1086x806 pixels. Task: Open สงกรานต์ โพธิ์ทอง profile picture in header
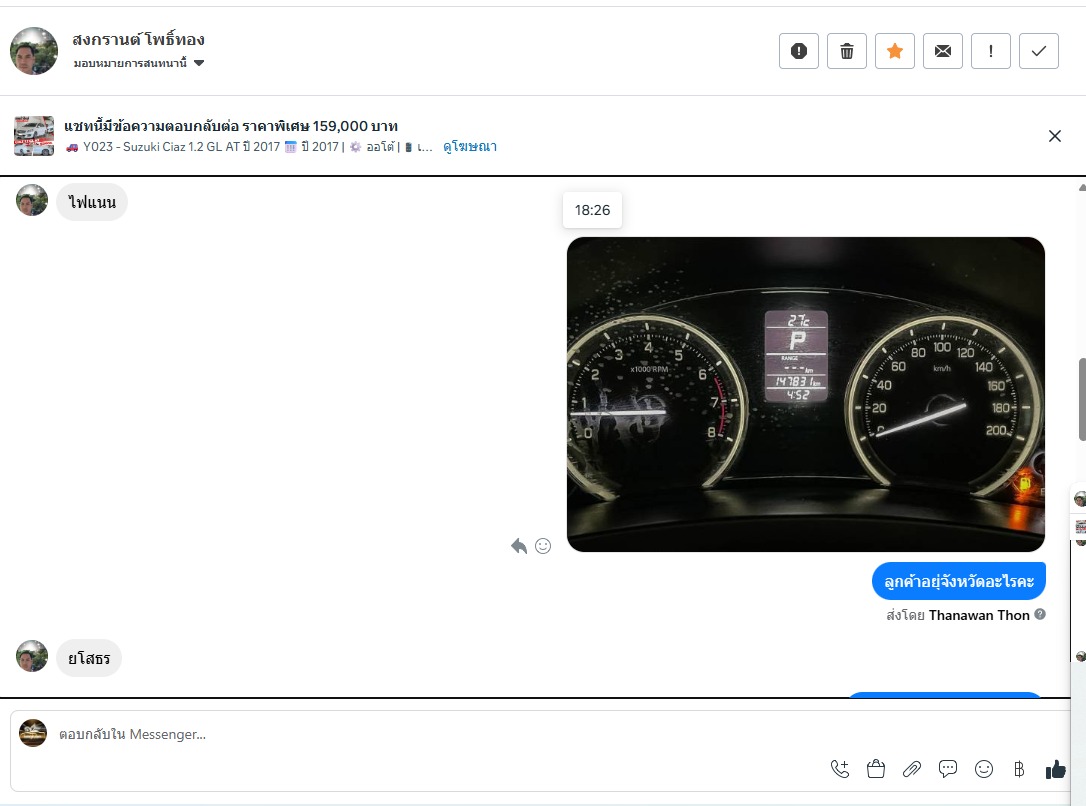[34, 51]
